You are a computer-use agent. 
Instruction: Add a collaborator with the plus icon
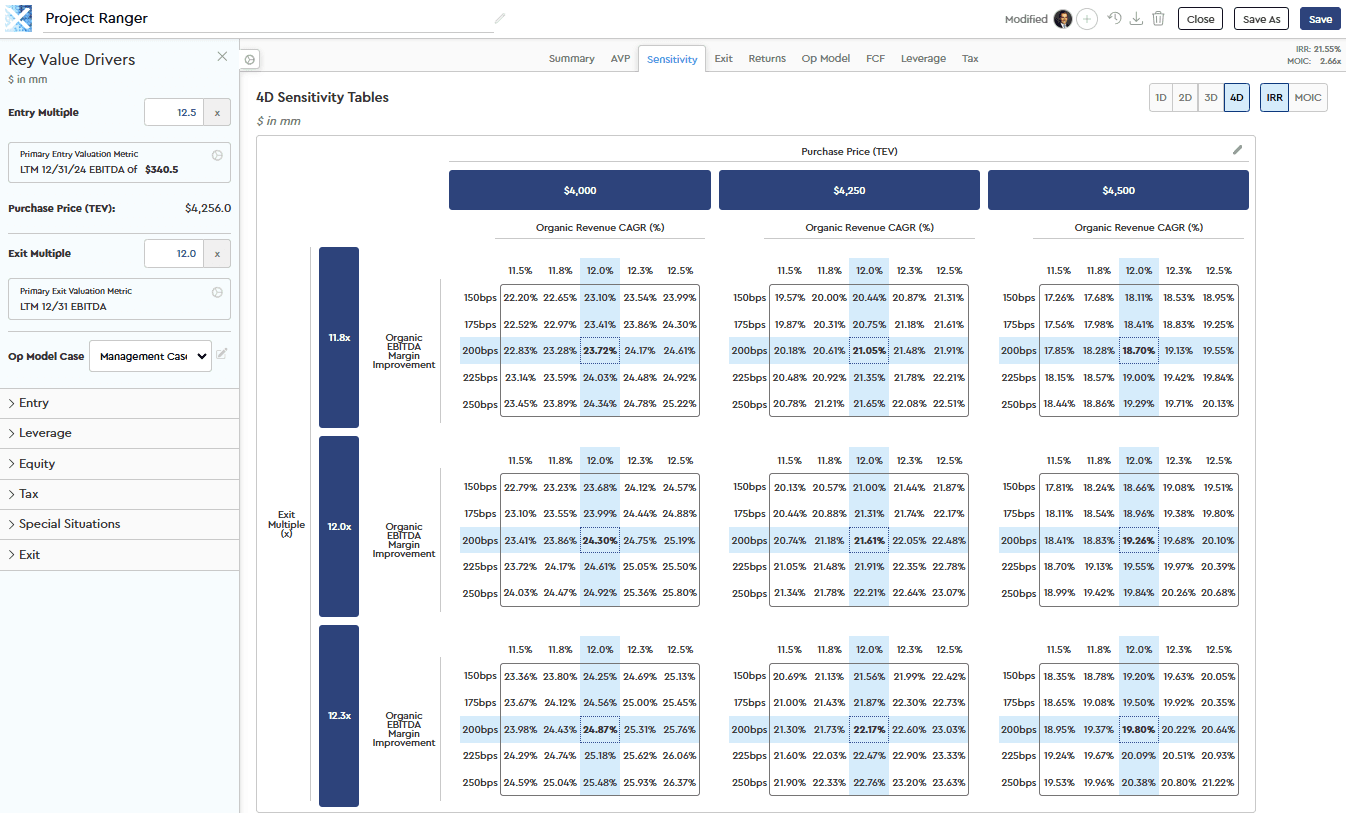point(1087,19)
